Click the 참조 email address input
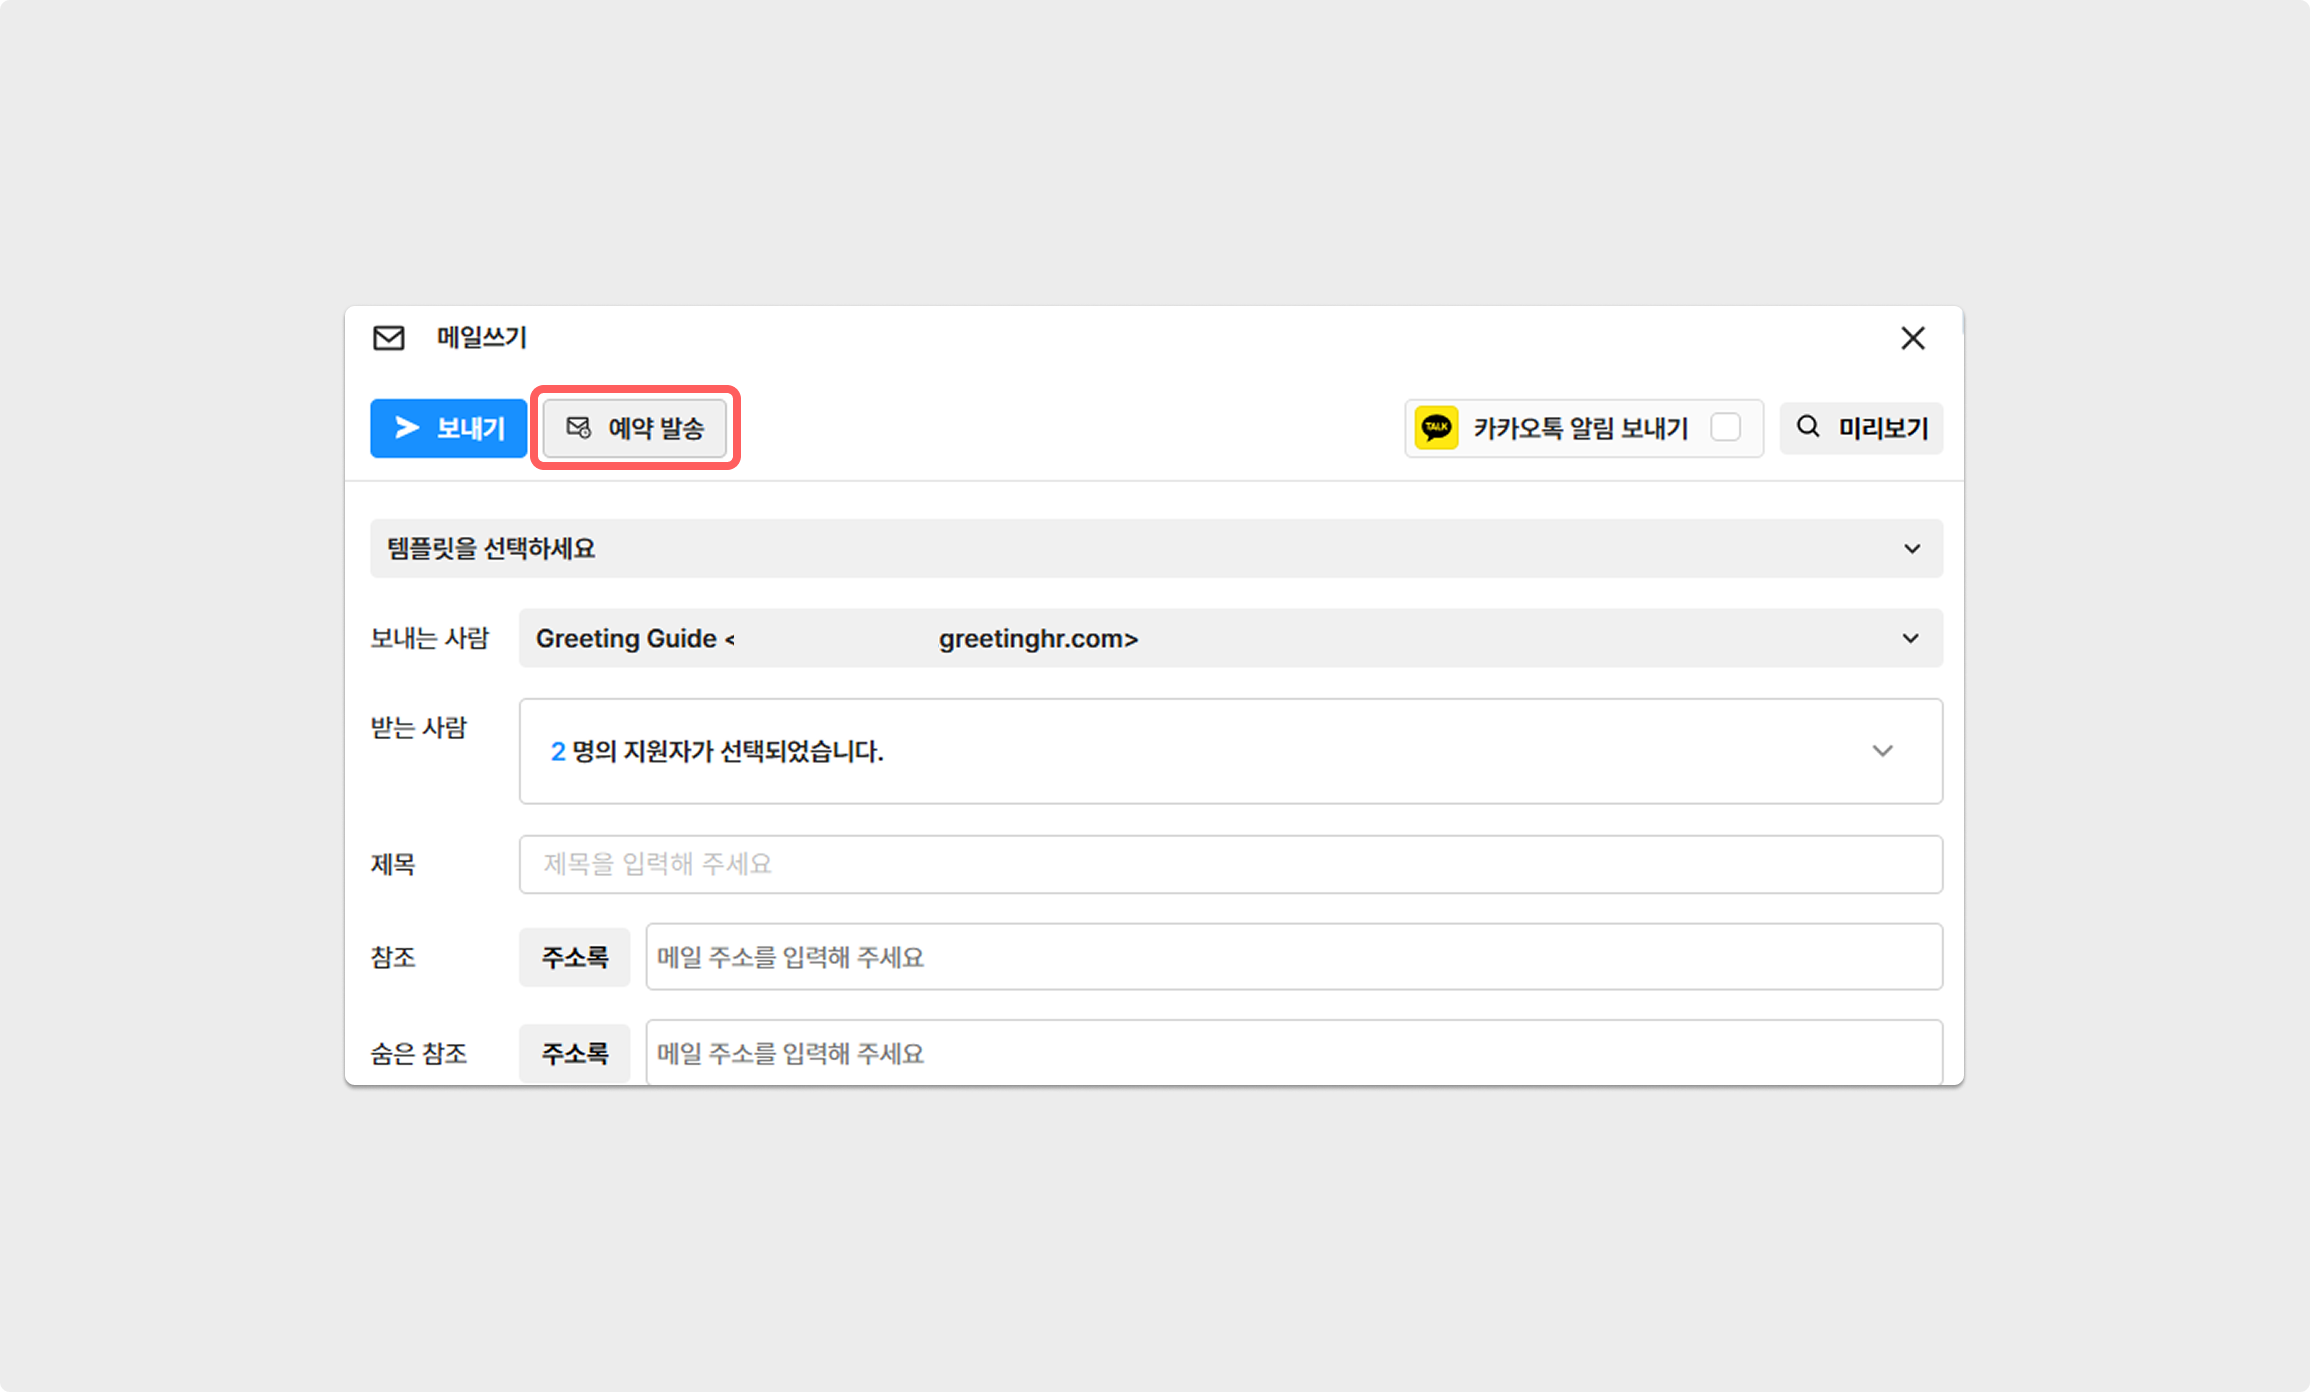This screenshot has width=2310, height=1392. tap(1293, 957)
